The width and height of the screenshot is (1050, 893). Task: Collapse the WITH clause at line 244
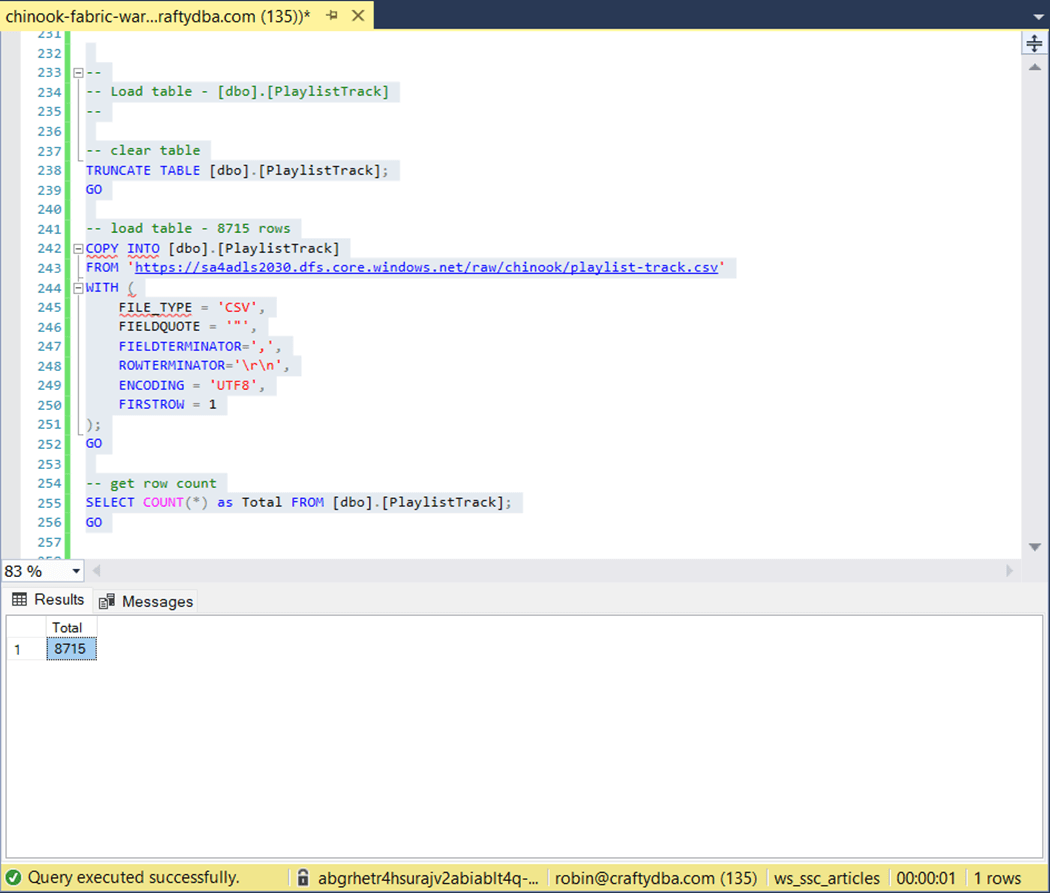77,288
